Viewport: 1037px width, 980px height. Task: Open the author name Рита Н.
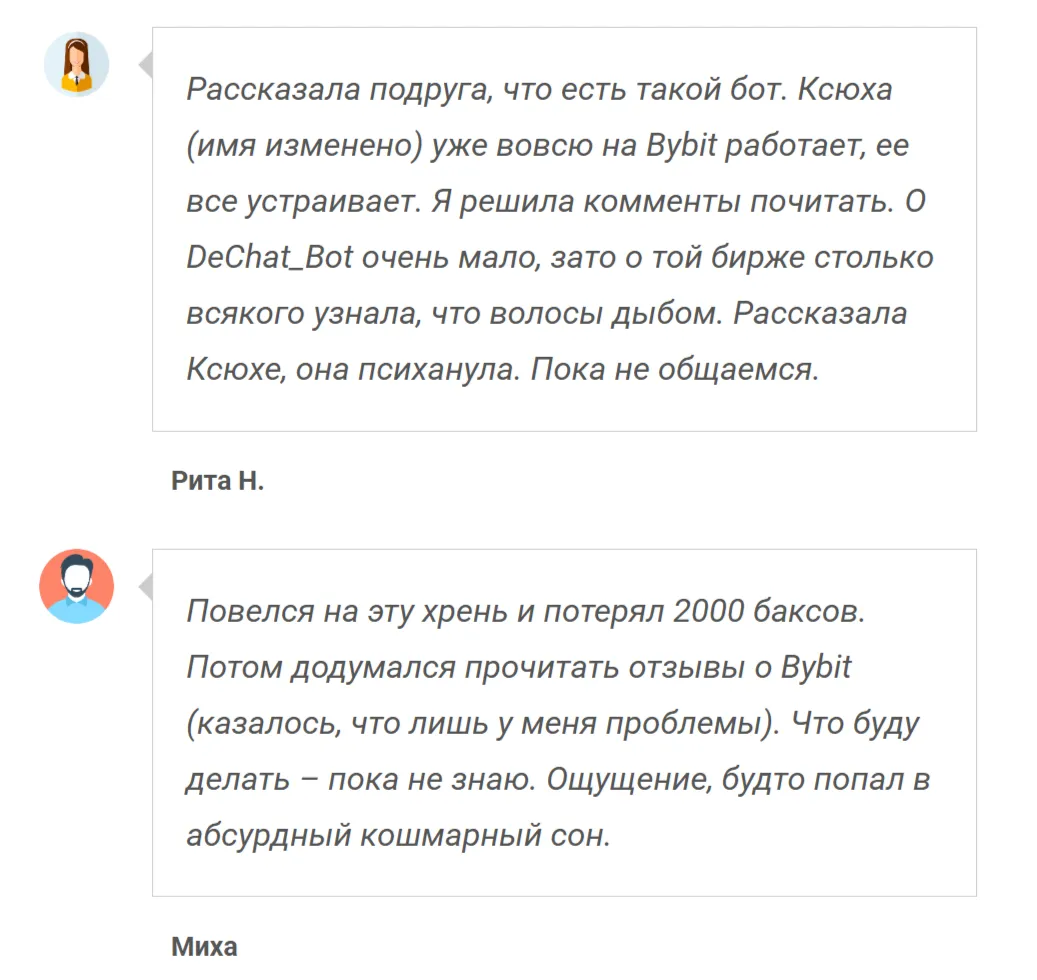pos(218,481)
